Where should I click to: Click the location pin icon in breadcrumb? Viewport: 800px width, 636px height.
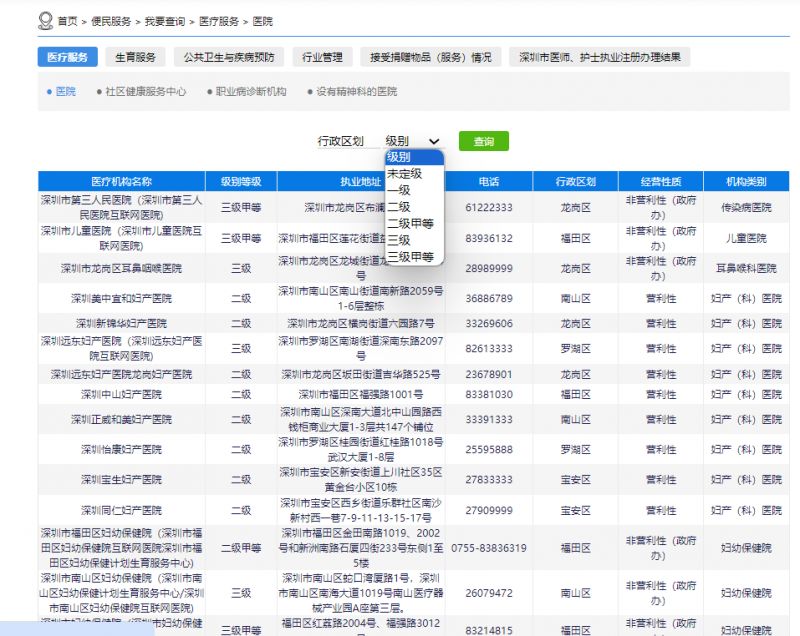coord(45,21)
